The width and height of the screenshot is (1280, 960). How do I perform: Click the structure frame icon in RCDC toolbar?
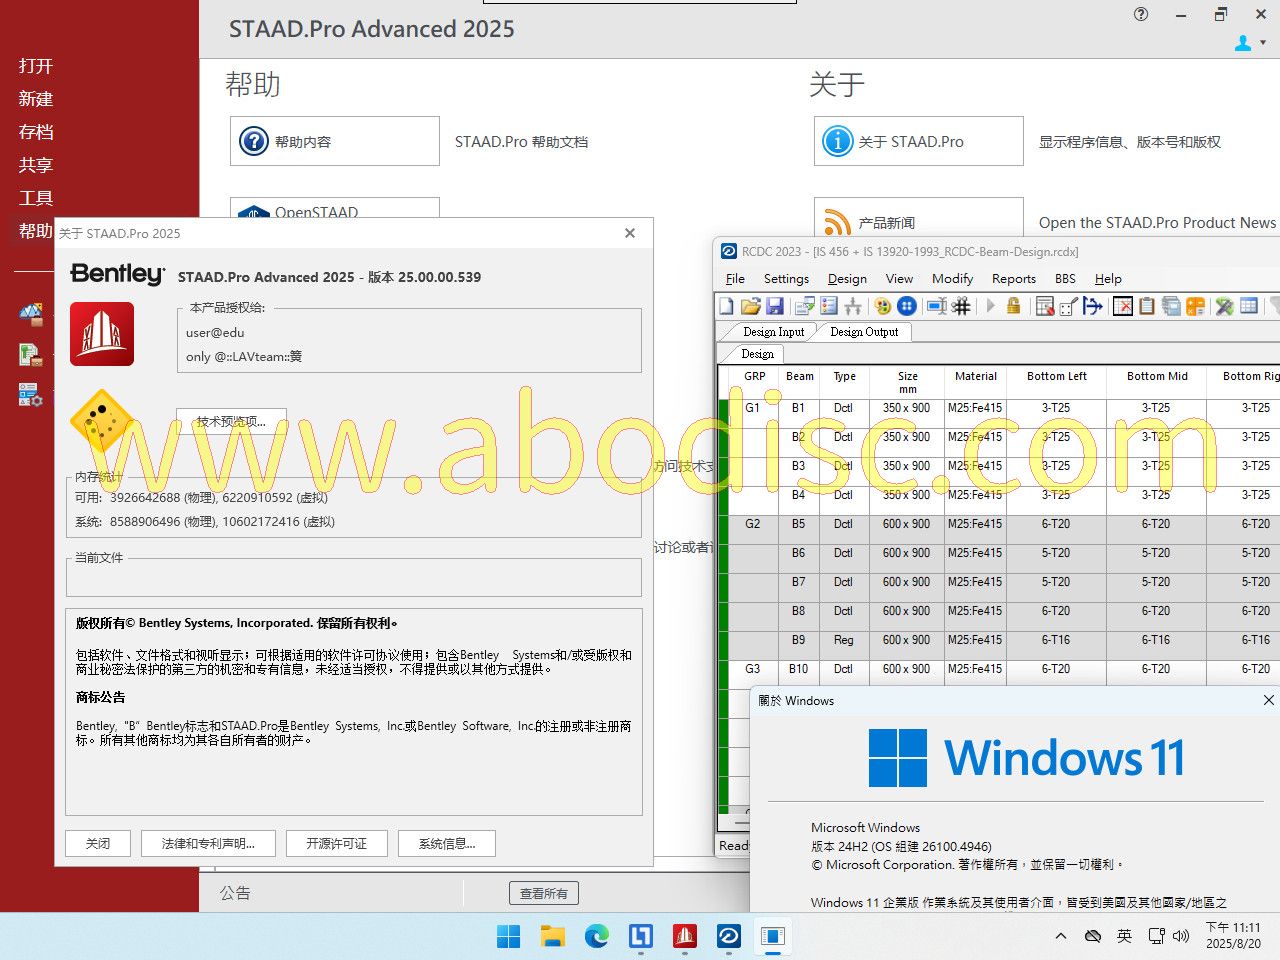pos(853,306)
